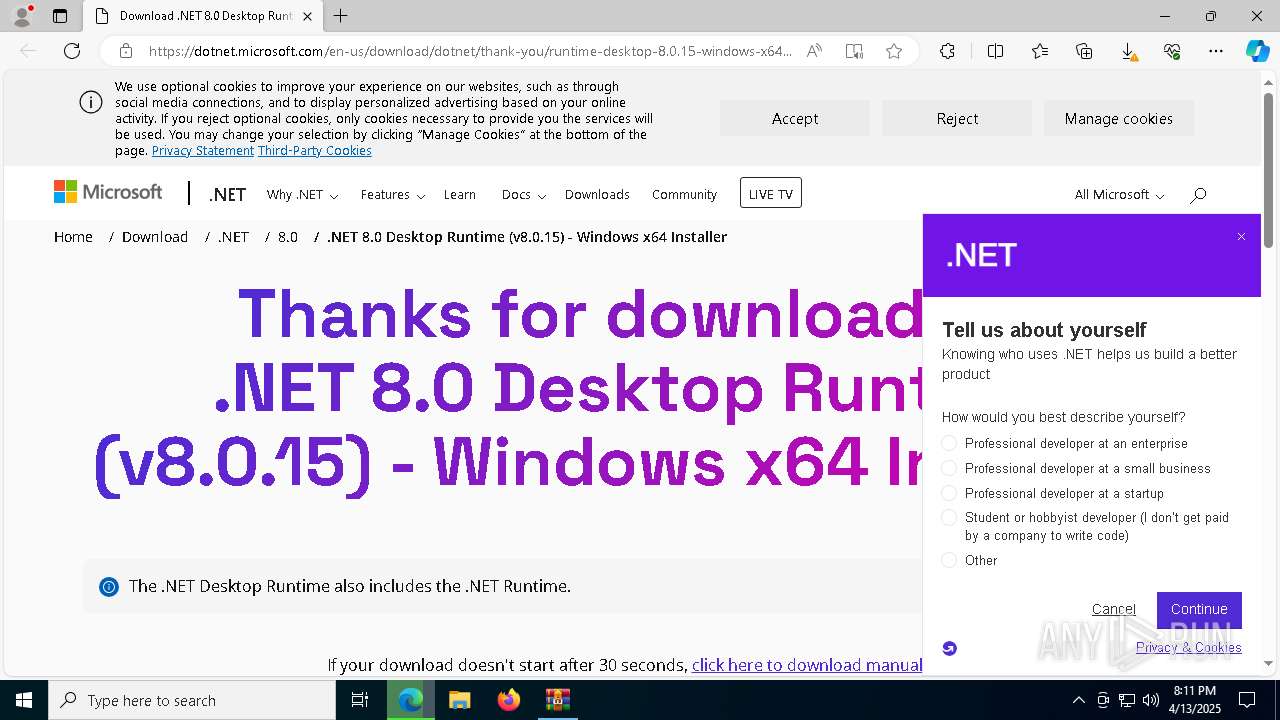Viewport: 1280px width, 720px height.
Task: Cancel the survey
Action: coord(1114,609)
